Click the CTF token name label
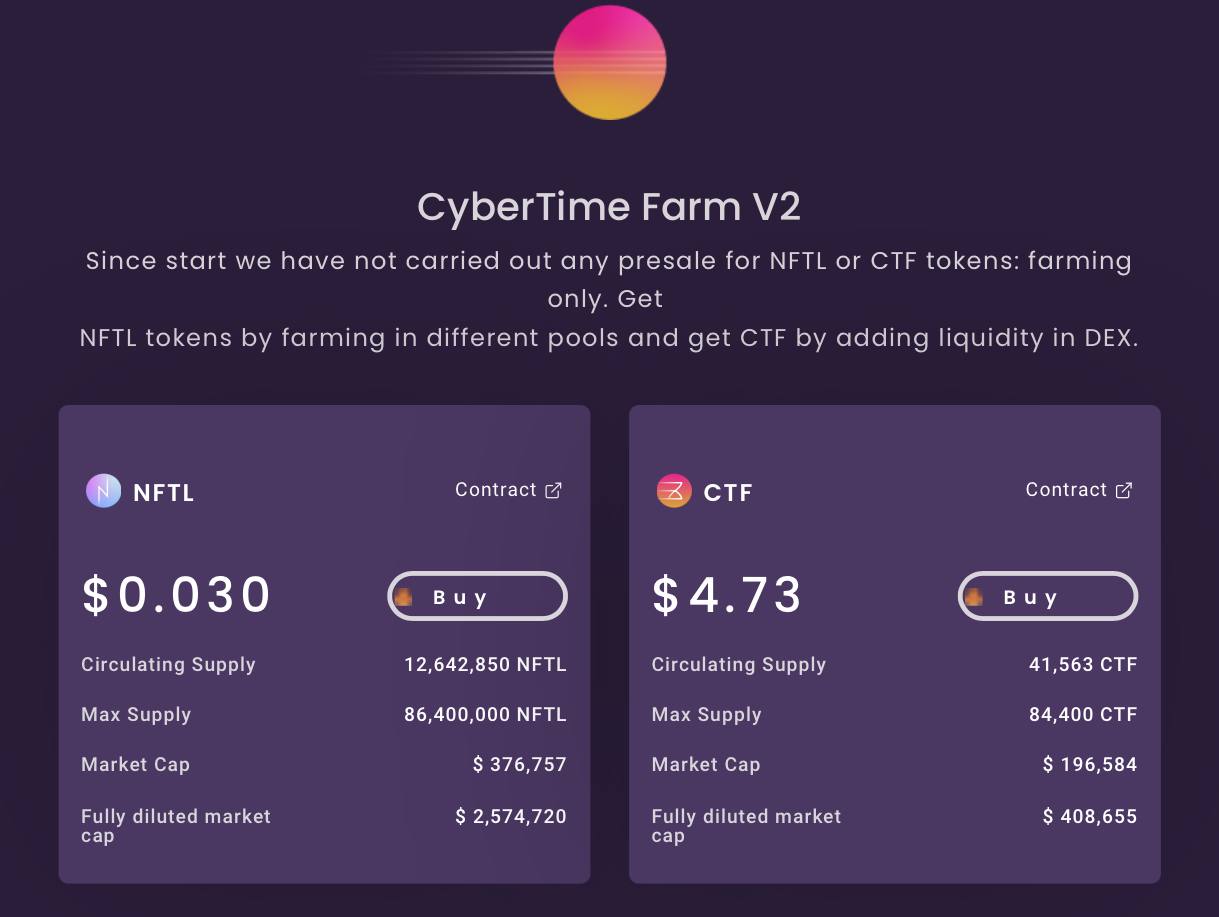 [728, 493]
